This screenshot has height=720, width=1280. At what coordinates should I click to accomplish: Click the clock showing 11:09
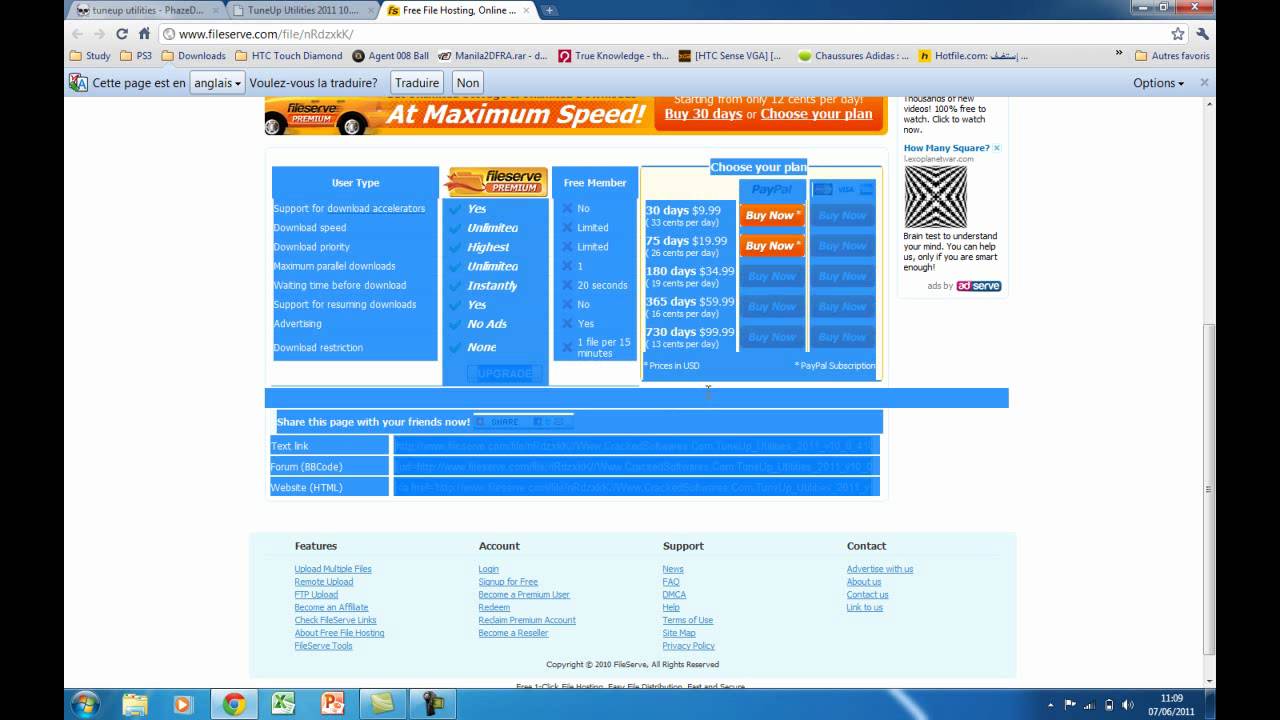[x=1171, y=698]
